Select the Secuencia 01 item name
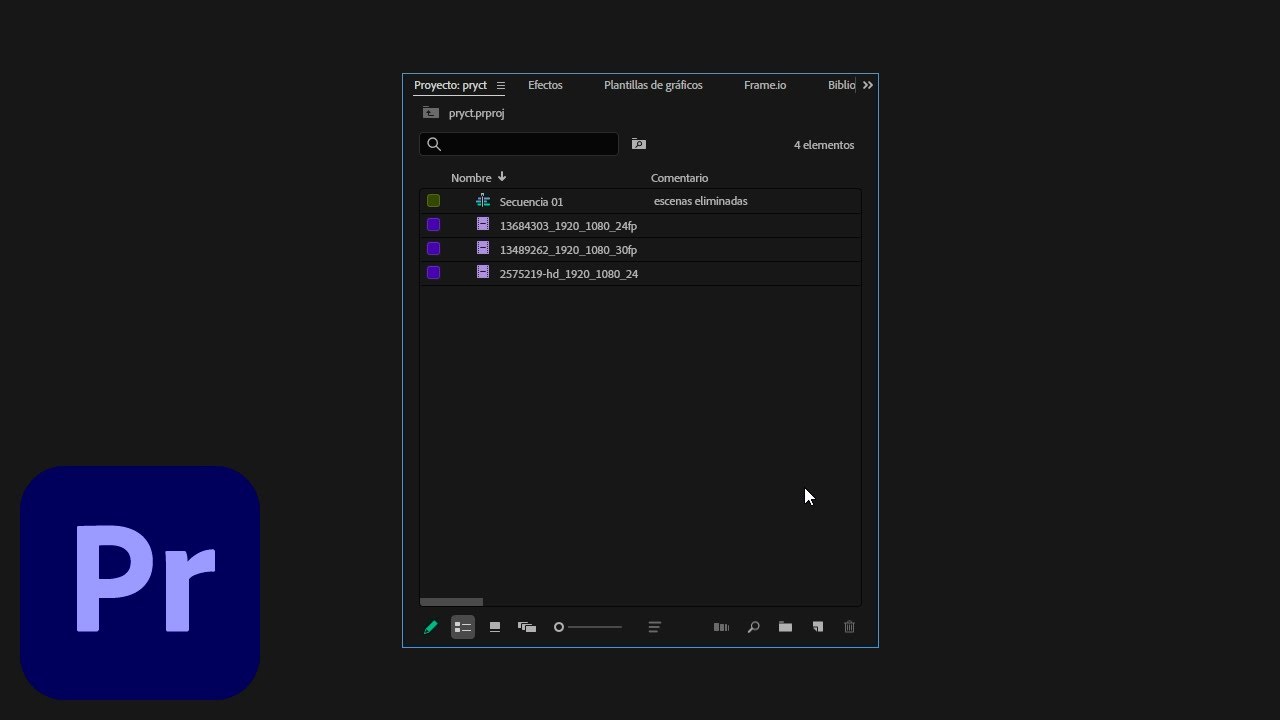The image size is (1280, 720). coord(531,202)
